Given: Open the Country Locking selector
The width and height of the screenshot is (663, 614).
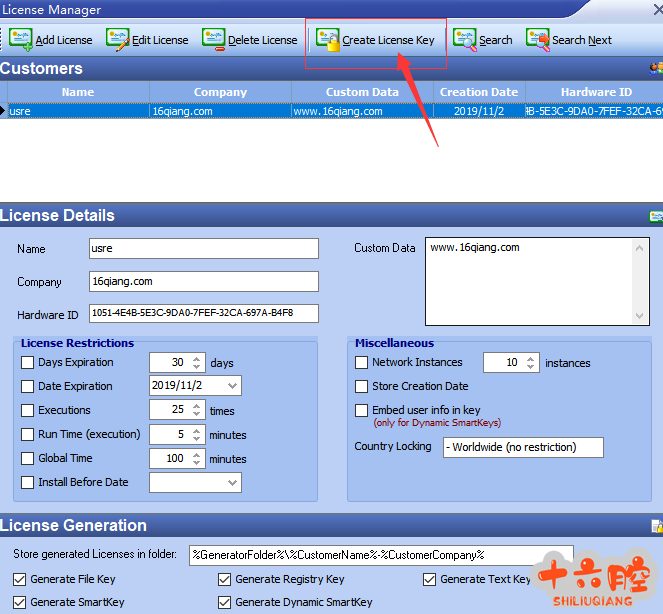Looking at the screenshot, I should click(x=522, y=447).
